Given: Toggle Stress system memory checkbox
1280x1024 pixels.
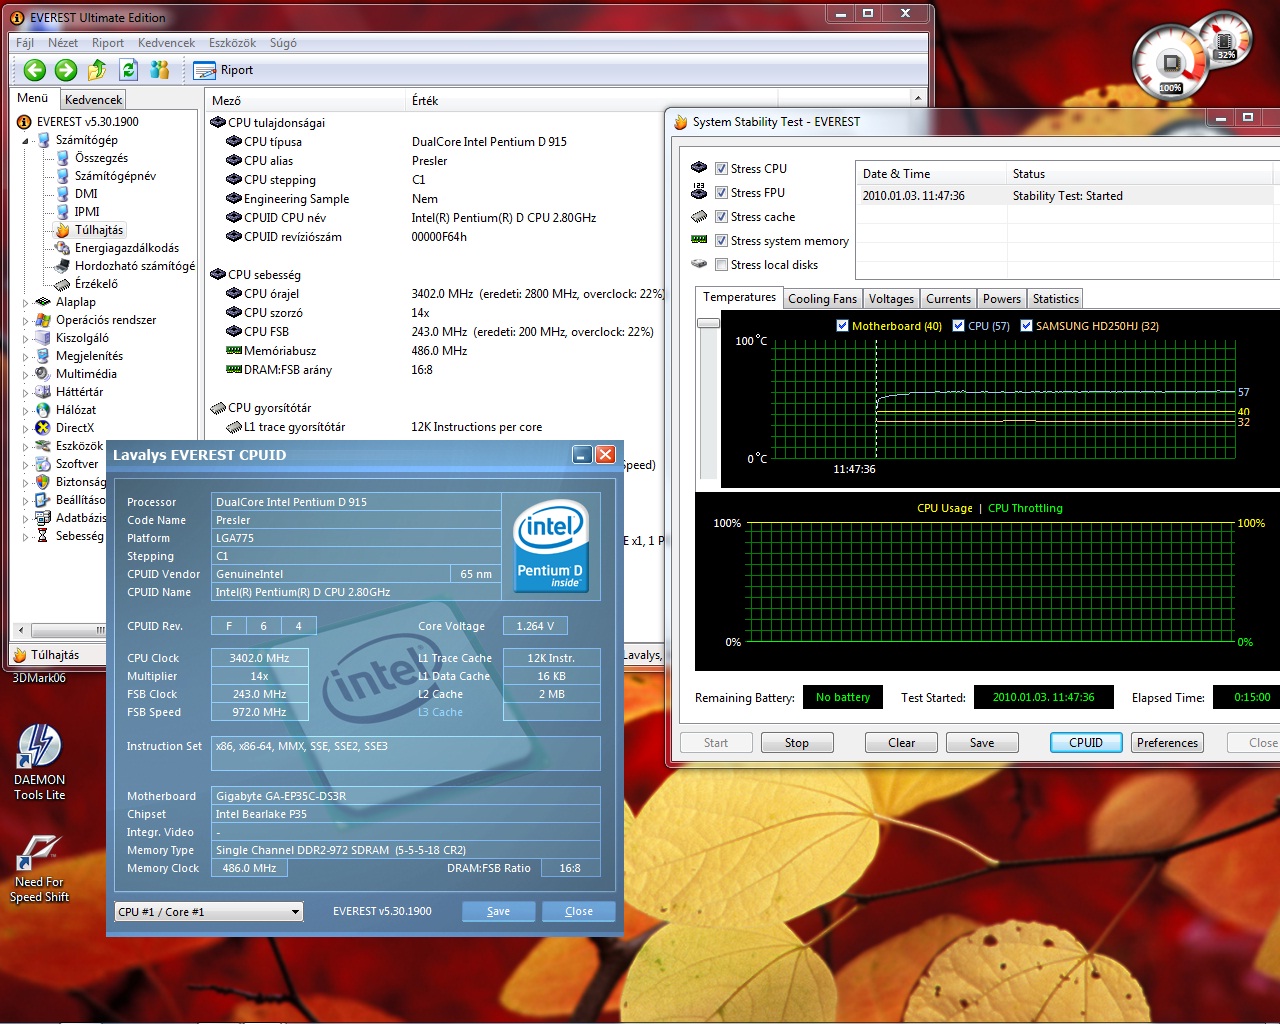Looking at the screenshot, I should (x=721, y=240).
